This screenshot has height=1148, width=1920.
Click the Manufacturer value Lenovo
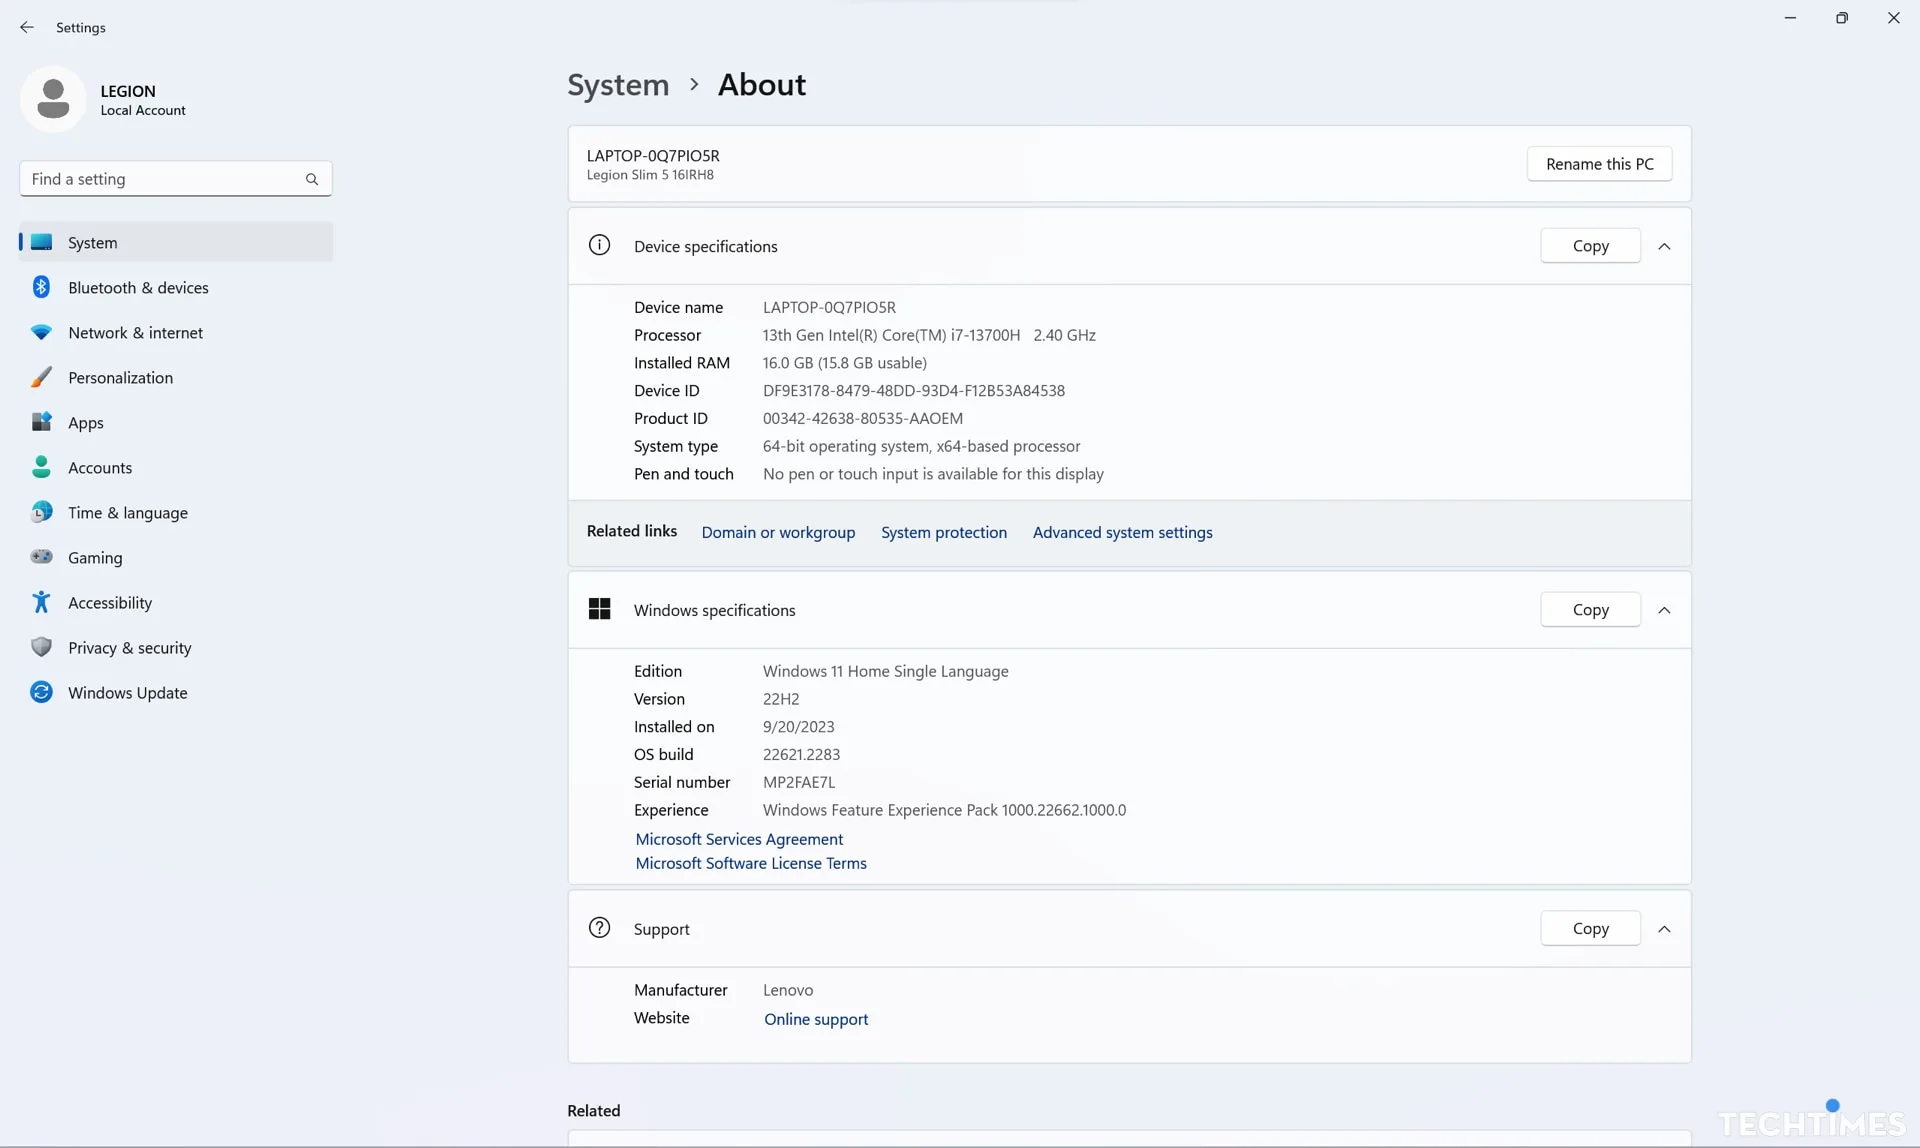click(788, 991)
